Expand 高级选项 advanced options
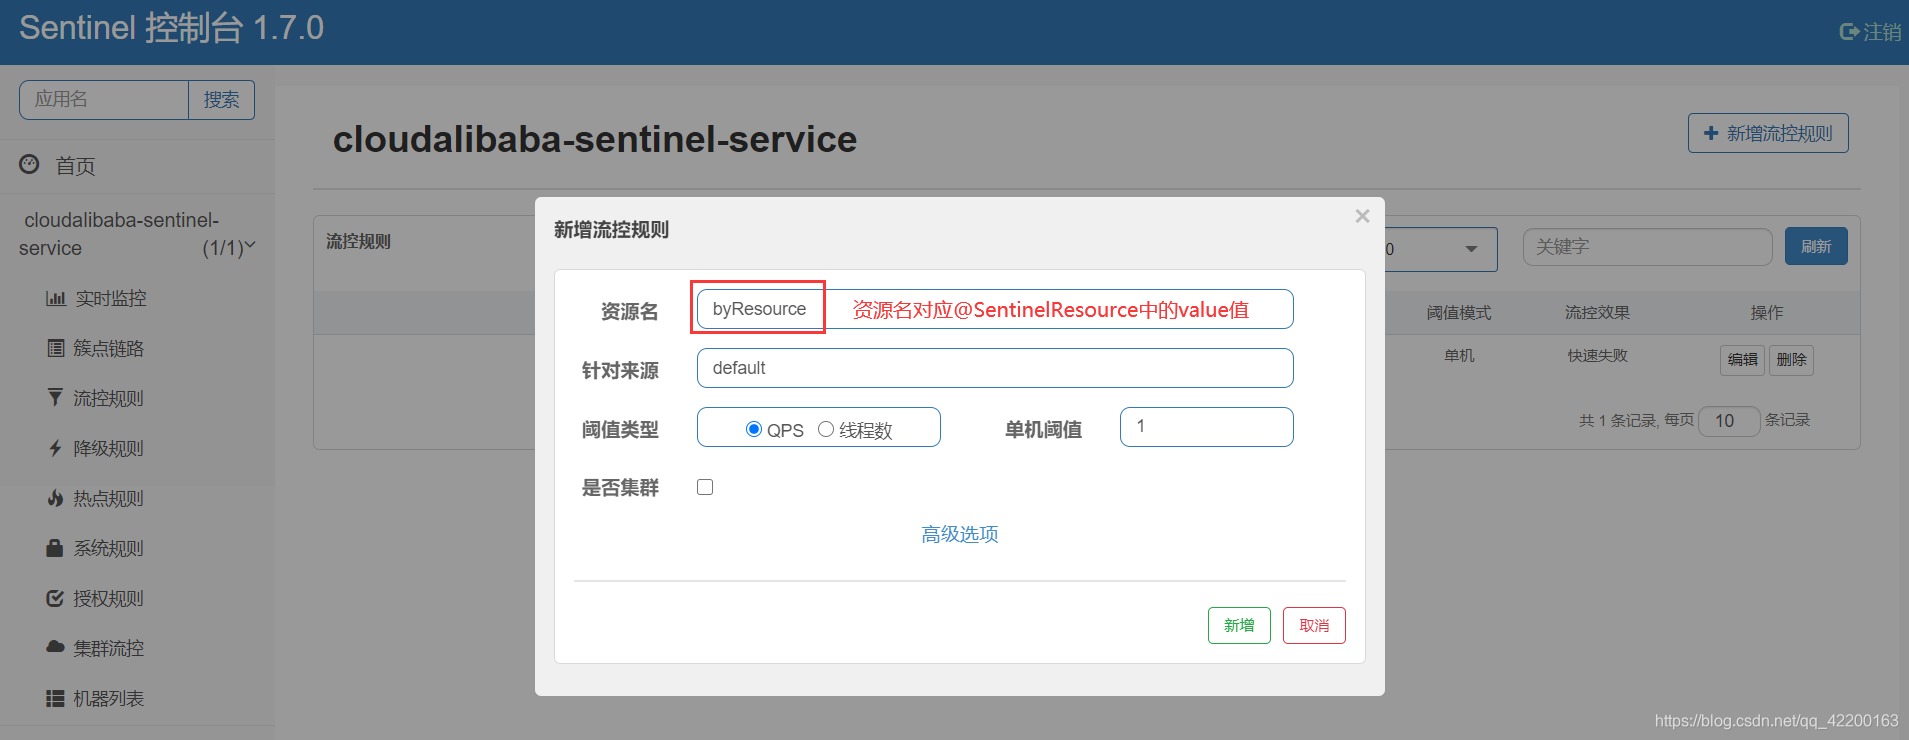The height and width of the screenshot is (740, 1909). (960, 534)
